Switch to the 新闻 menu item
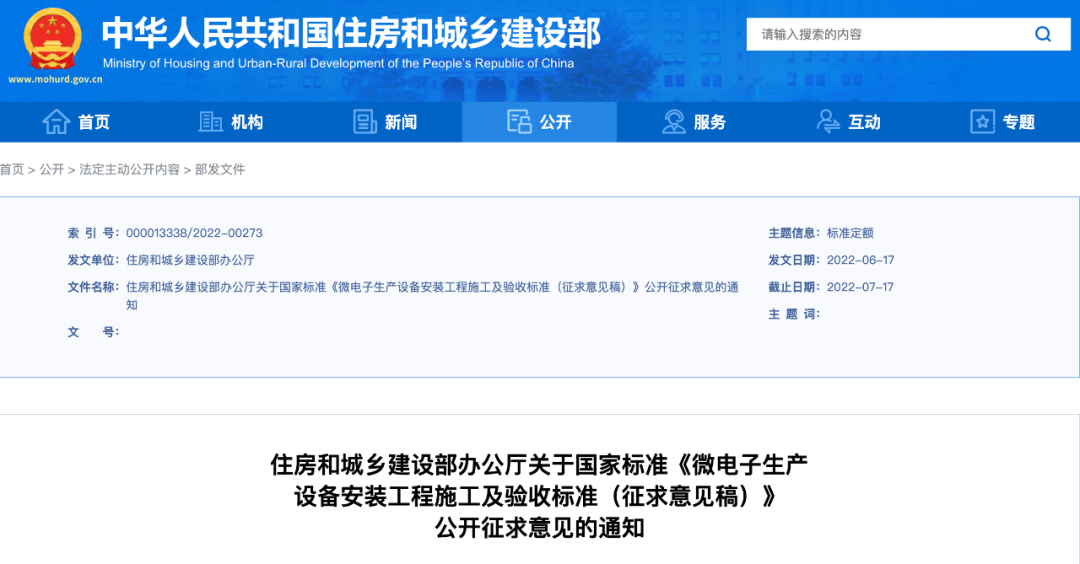Viewport: 1080px width, 564px height. tap(401, 122)
